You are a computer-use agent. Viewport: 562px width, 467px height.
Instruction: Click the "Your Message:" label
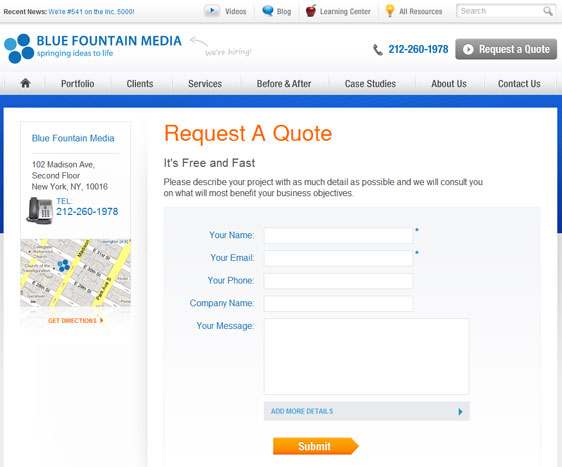(225, 326)
